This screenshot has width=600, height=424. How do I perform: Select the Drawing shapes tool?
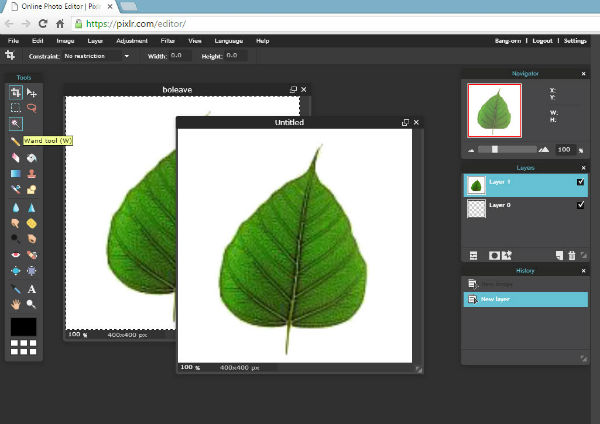pyautogui.click(x=32, y=189)
